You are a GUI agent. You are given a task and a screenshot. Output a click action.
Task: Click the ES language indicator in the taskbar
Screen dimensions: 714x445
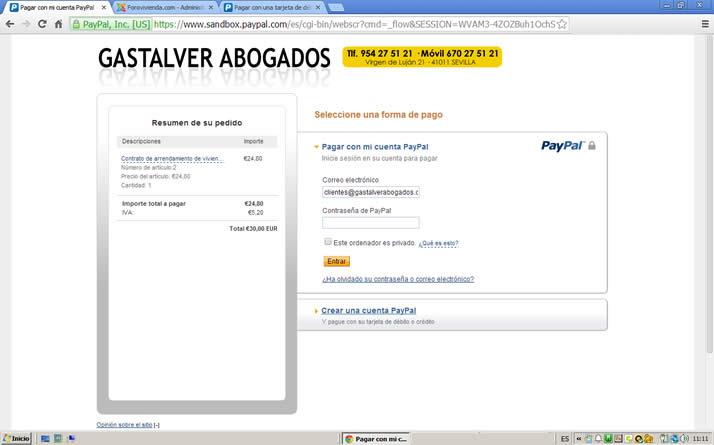point(565,439)
